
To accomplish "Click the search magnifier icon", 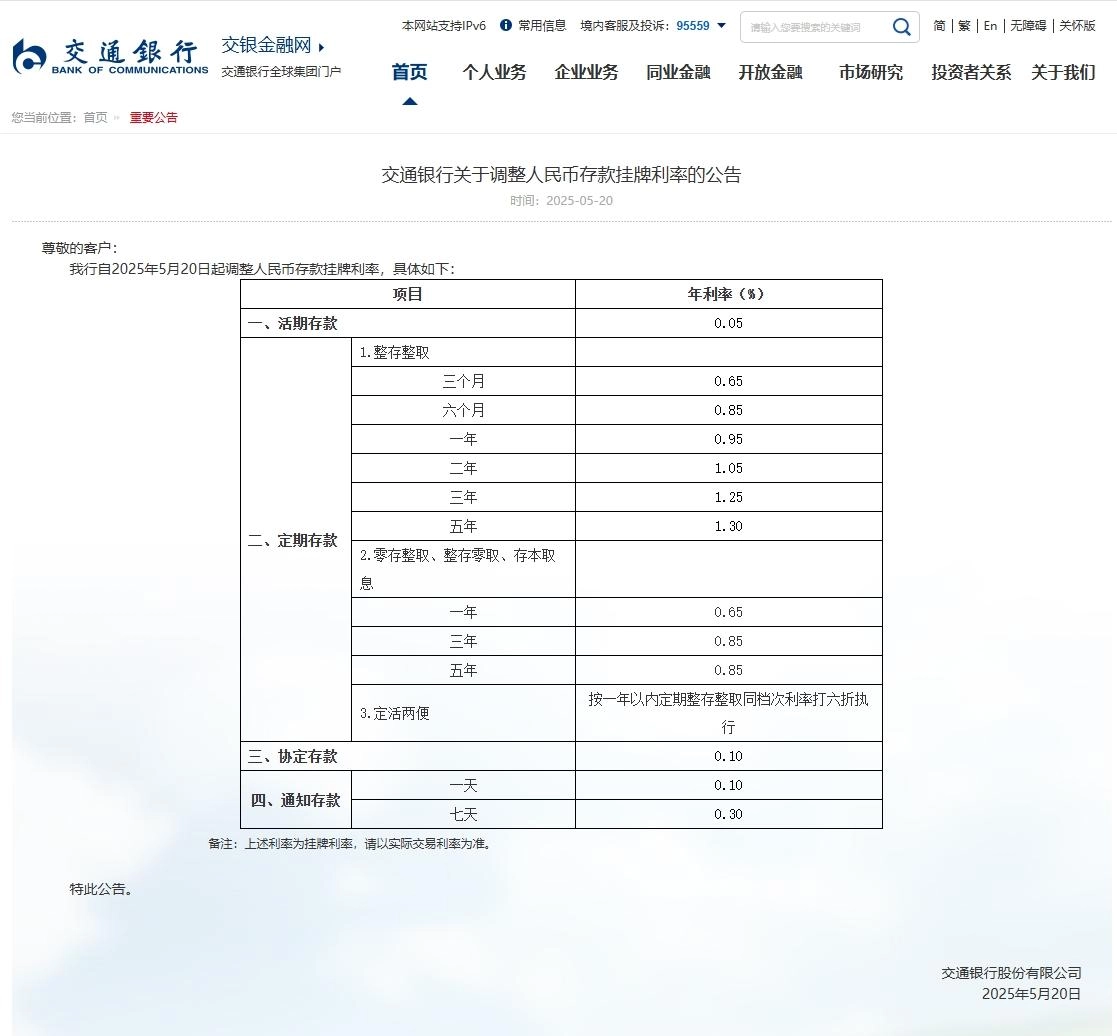I will click(899, 26).
